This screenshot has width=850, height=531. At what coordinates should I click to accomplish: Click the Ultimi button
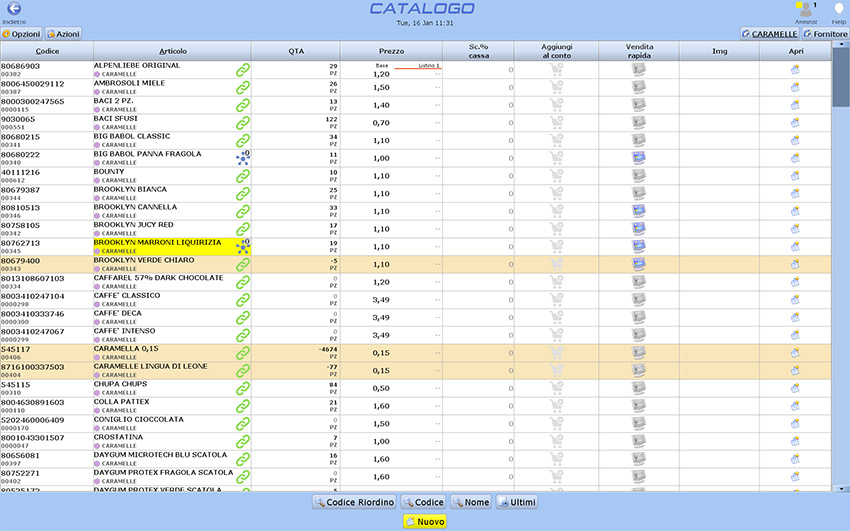[x=517, y=502]
